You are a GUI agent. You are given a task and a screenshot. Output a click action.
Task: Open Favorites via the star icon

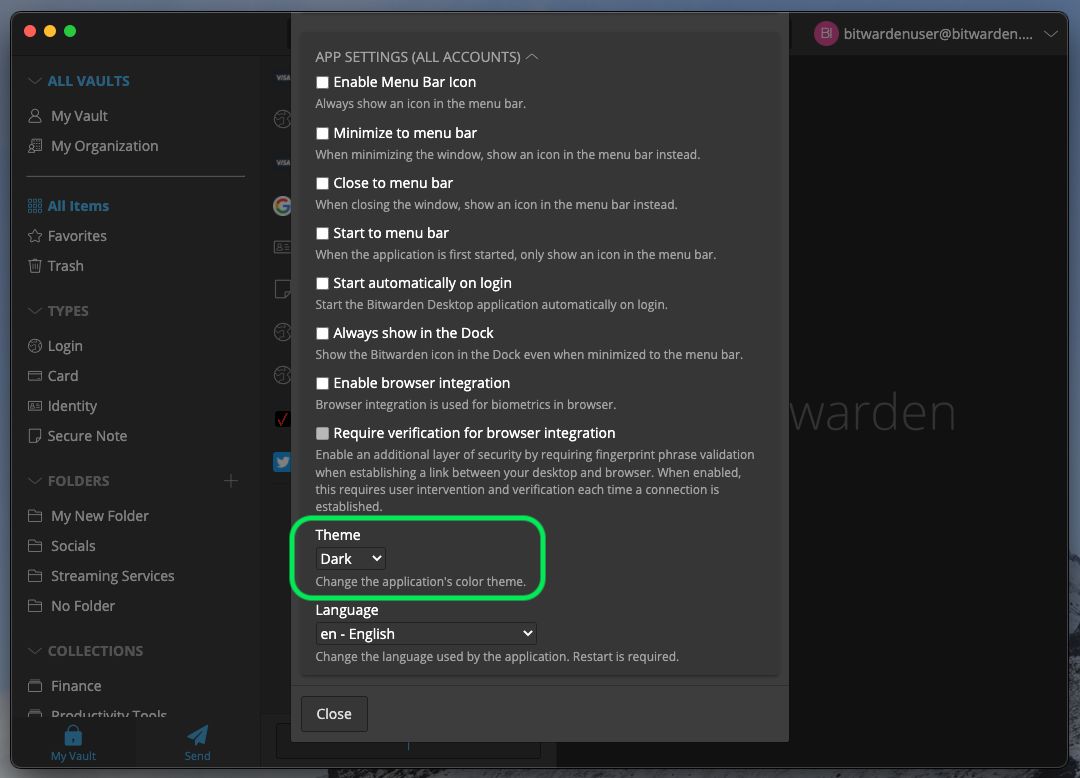click(x=34, y=236)
